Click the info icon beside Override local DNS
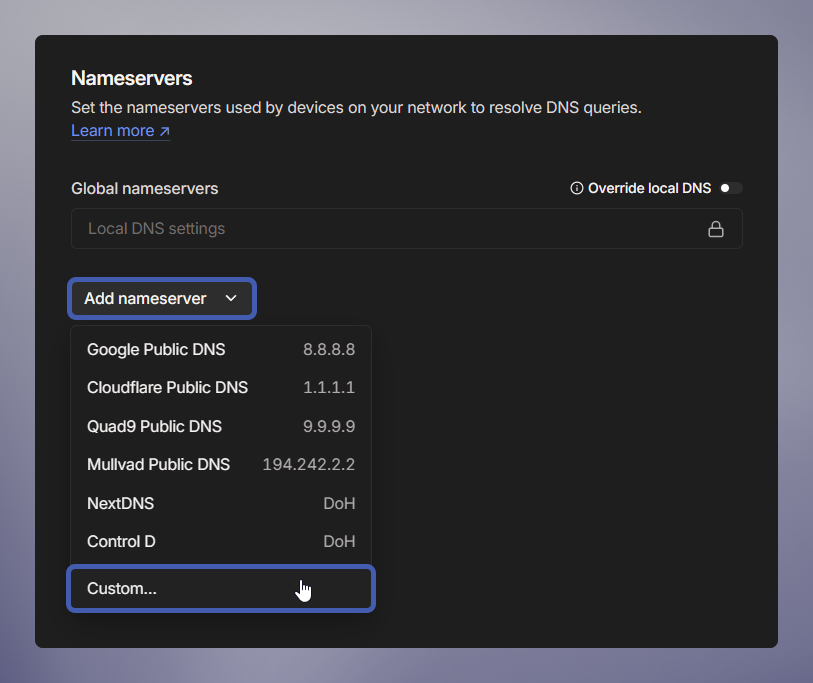 coord(577,188)
